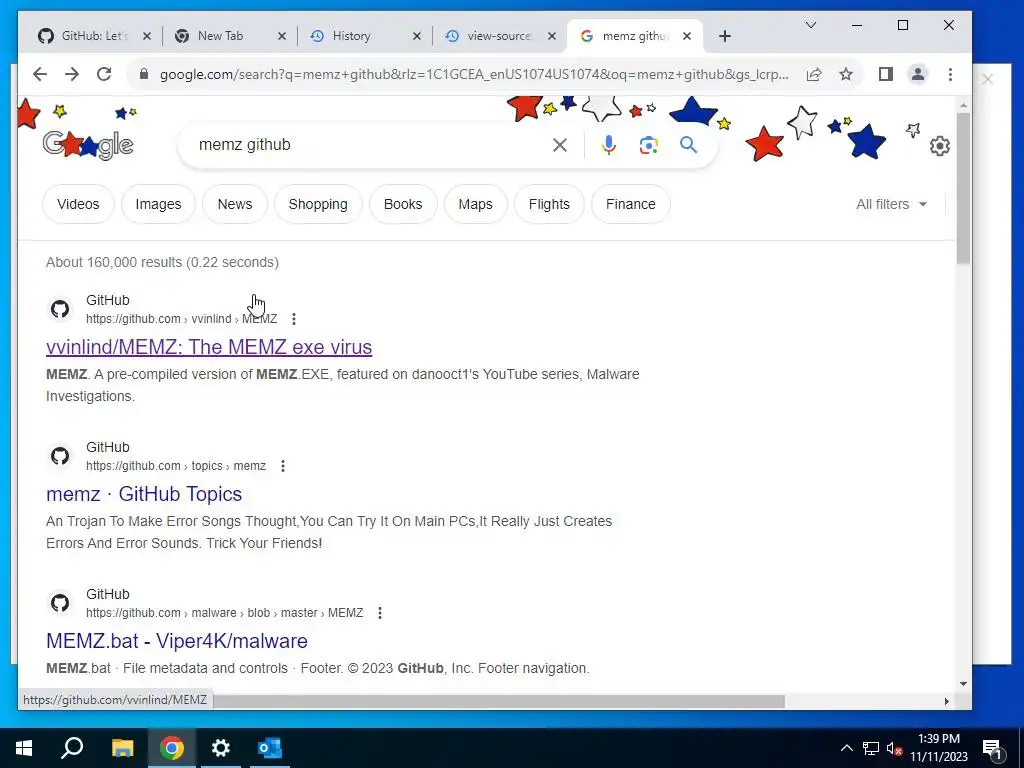Open a new browser tab
The height and width of the screenshot is (768, 1024).
725,36
